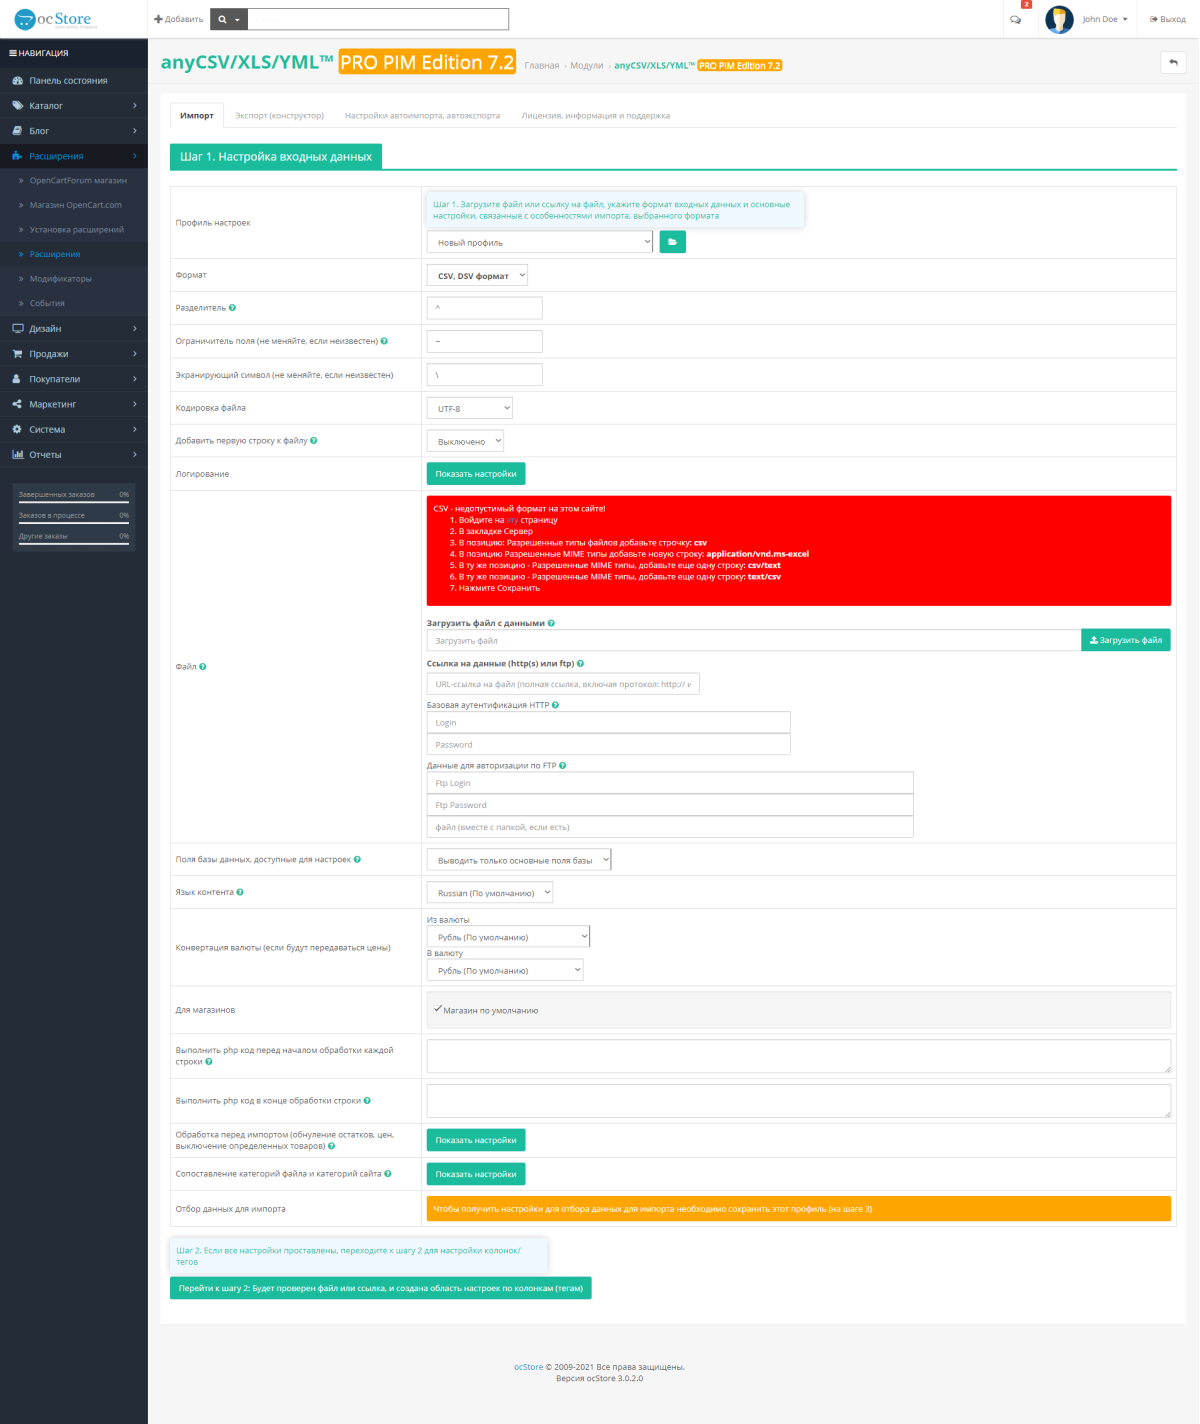Select the Импорт tab
The image size is (1200, 1424).
tap(197, 116)
